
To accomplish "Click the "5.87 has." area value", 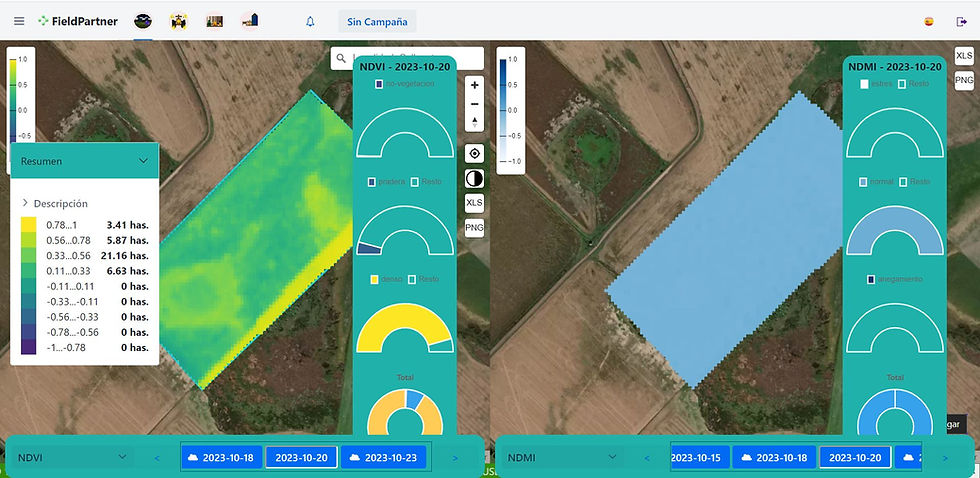I will [128, 240].
